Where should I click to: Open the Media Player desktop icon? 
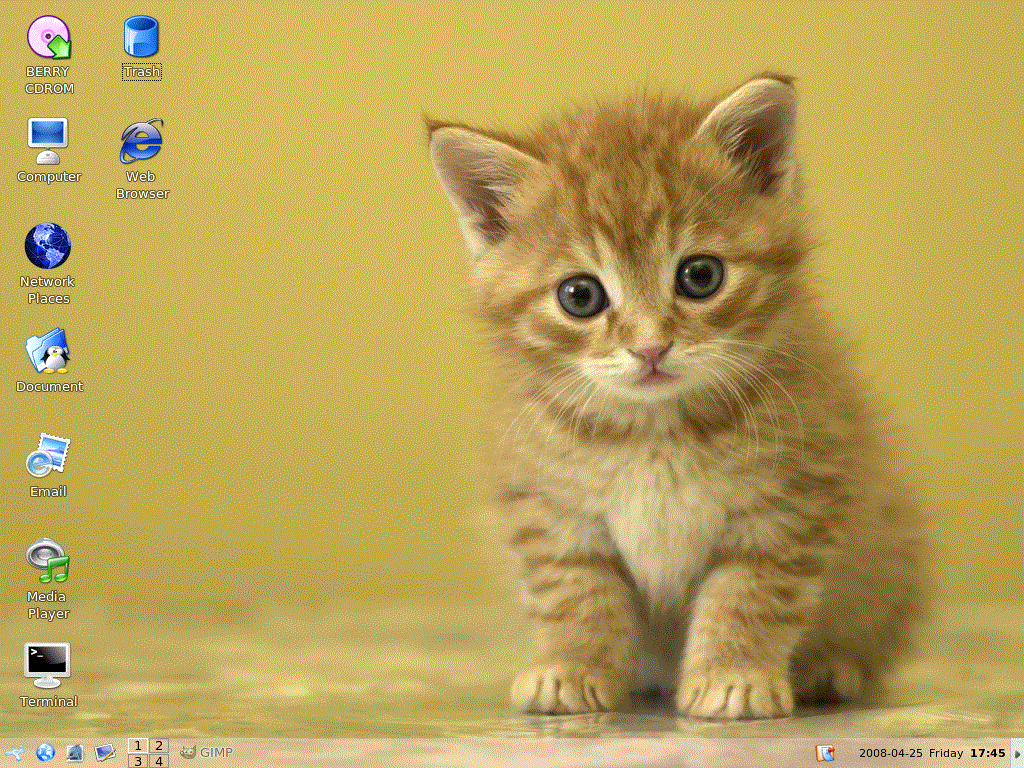[x=48, y=562]
